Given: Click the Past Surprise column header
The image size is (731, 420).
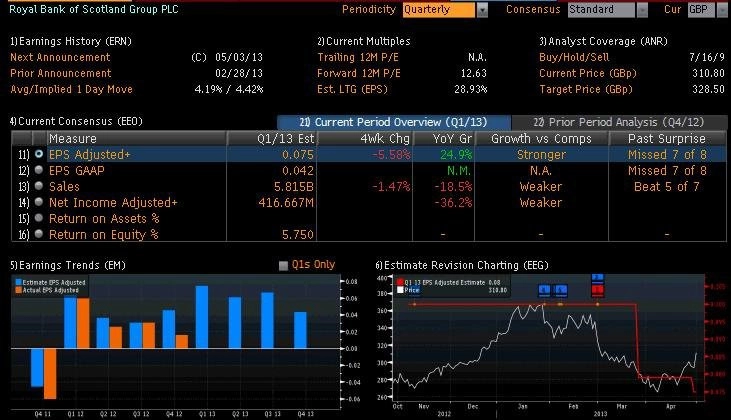Looking at the screenshot, I should [x=667, y=138].
